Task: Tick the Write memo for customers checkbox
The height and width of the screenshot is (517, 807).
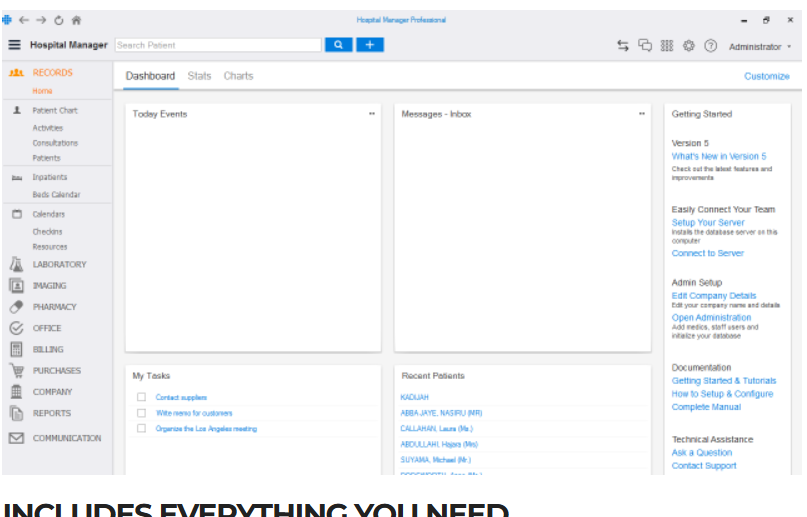Action: [x=141, y=413]
